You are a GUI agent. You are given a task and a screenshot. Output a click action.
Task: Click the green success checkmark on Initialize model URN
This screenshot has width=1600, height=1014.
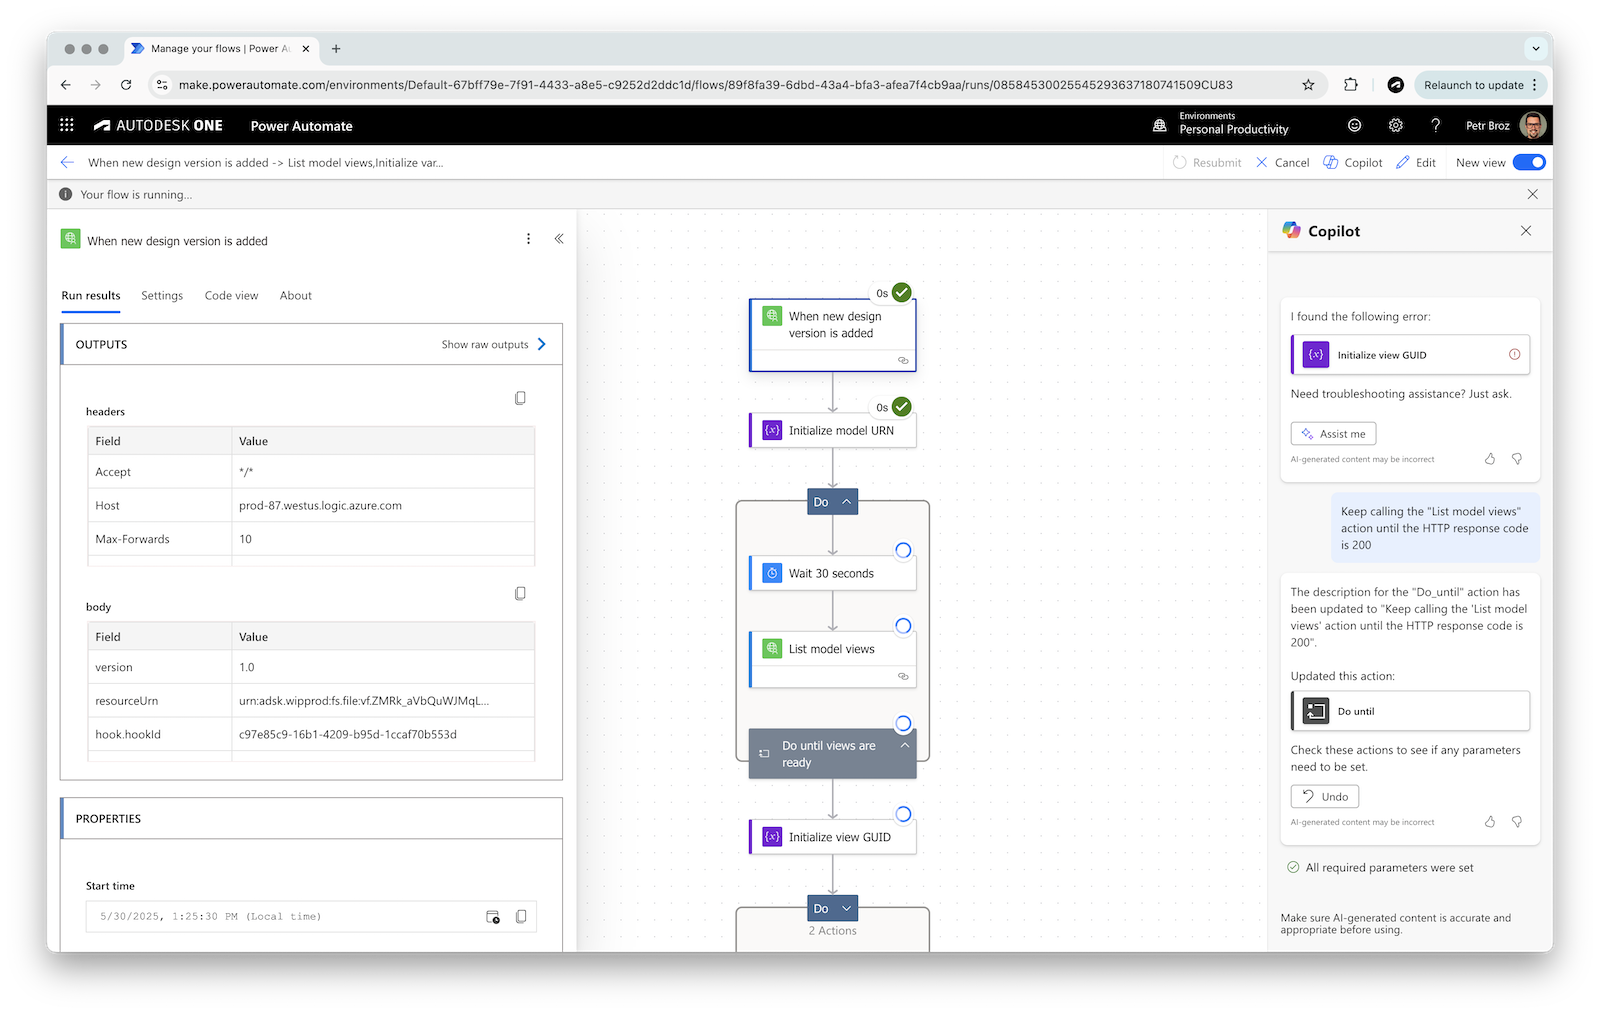click(901, 407)
